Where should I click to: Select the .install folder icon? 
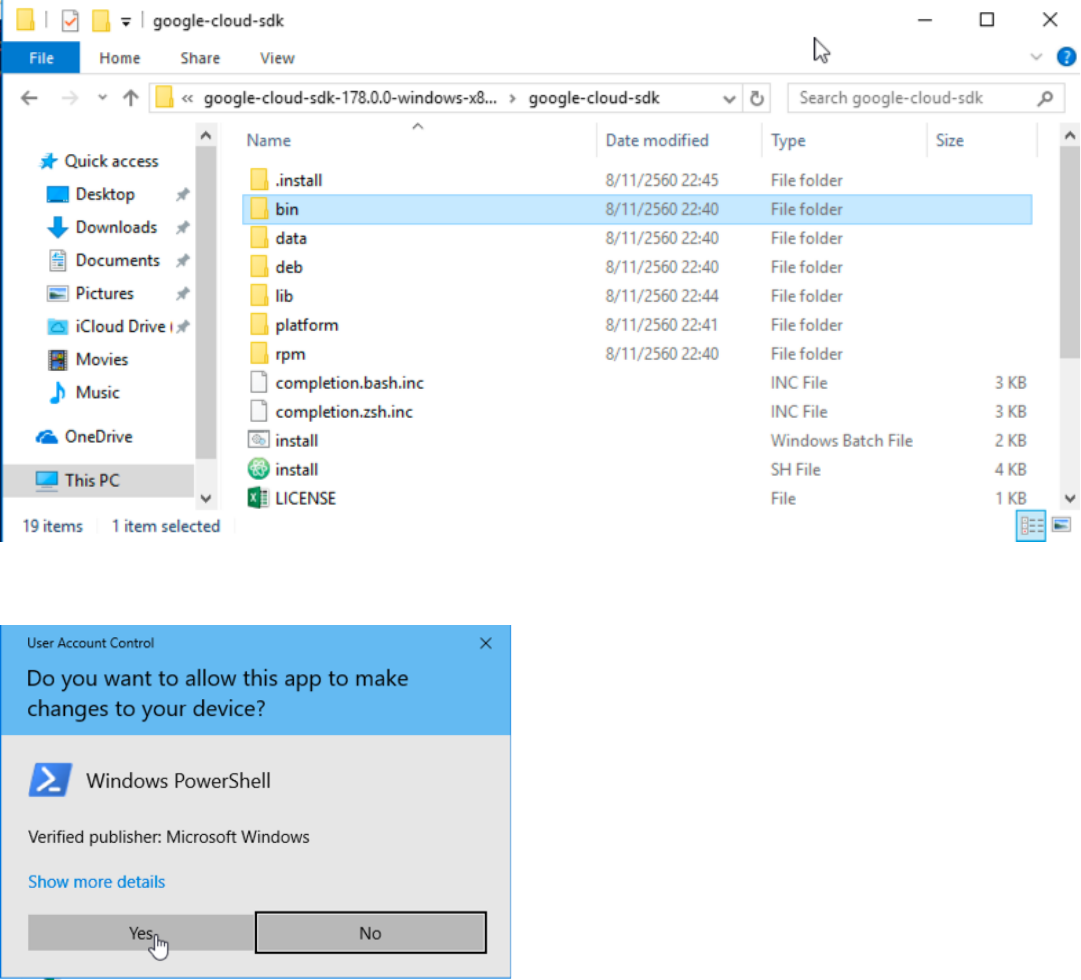click(x=259, y=180)
